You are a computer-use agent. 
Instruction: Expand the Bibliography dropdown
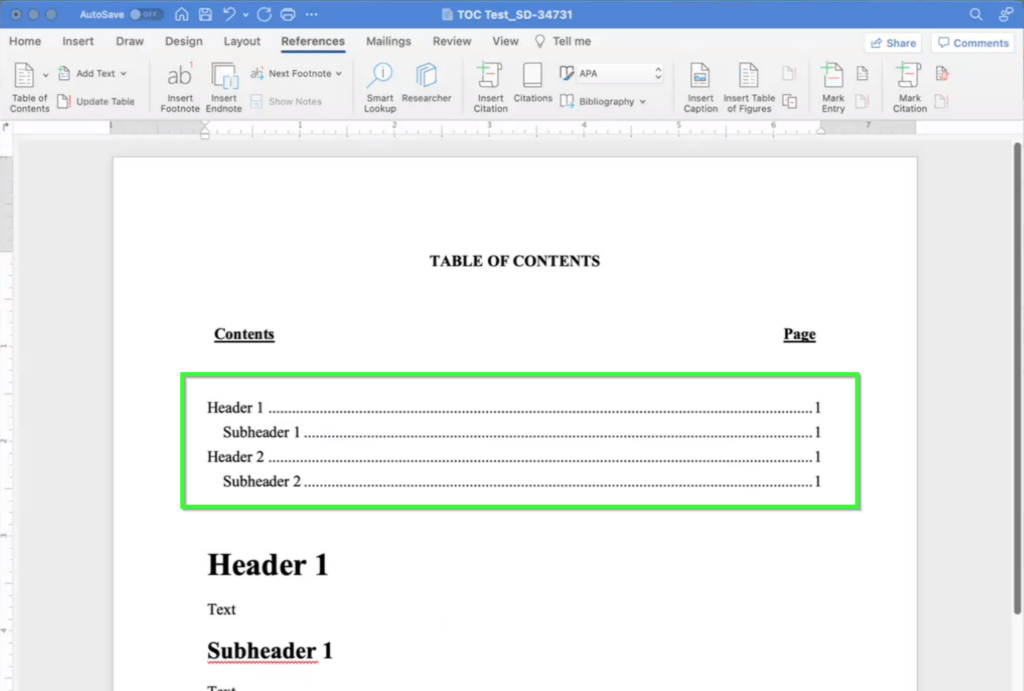pyautogui.click(x=642, y=101)
